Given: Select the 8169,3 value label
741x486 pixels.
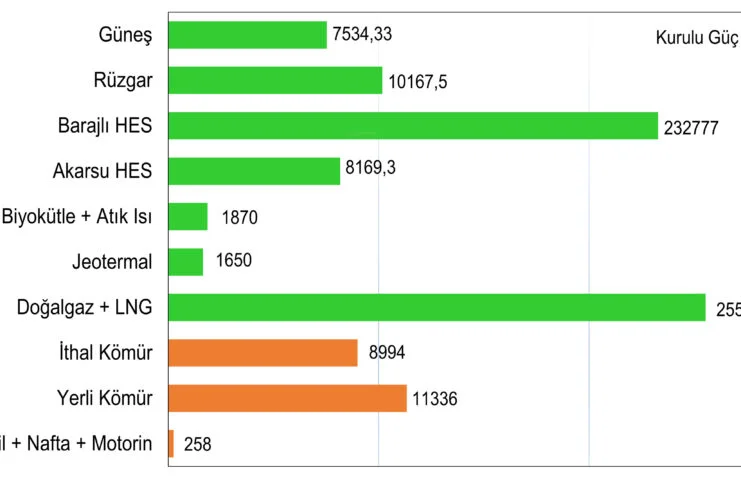Looking at the screenshot, I should point(370,169).
